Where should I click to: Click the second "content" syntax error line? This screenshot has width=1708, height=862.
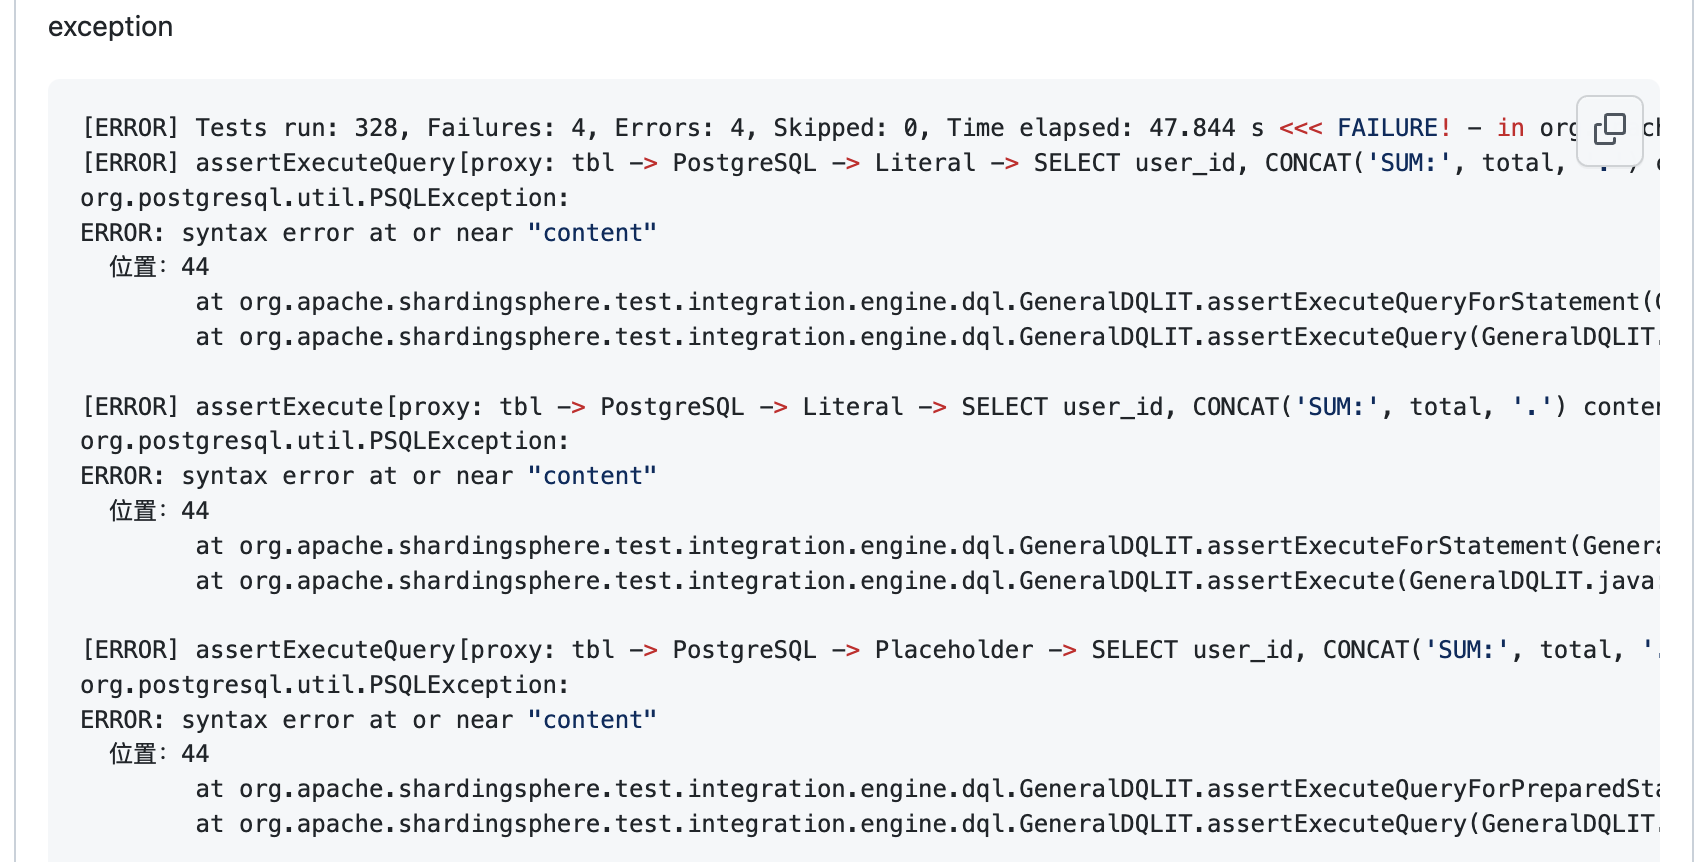368,476
